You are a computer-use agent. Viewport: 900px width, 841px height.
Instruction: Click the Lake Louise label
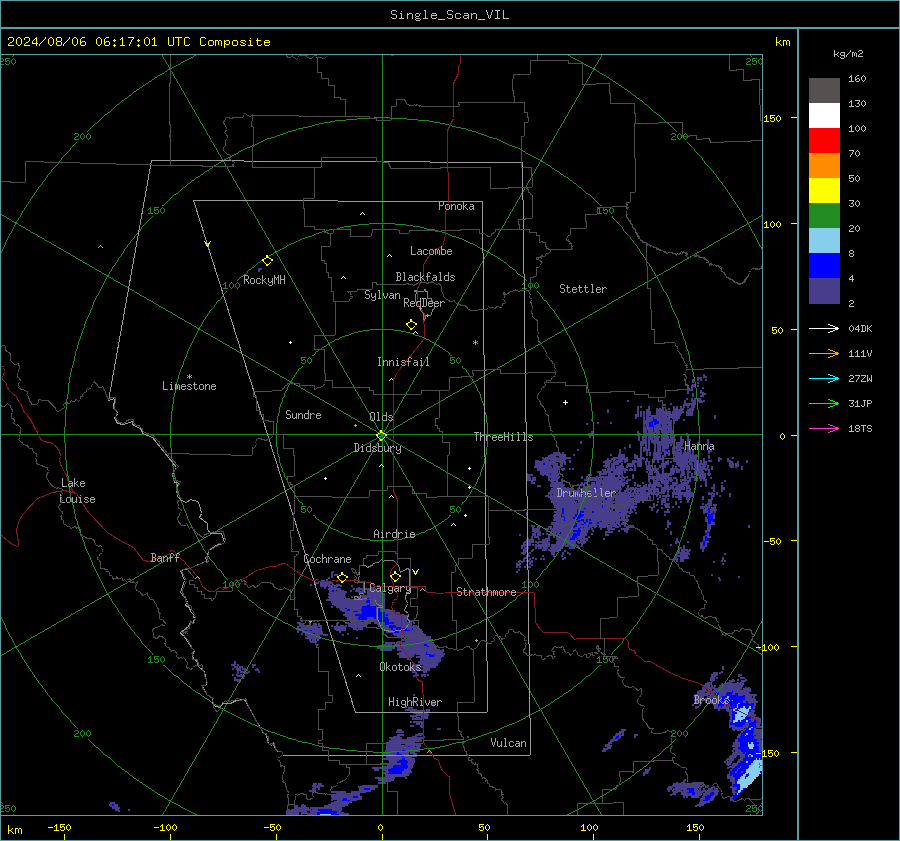point(77,491)
